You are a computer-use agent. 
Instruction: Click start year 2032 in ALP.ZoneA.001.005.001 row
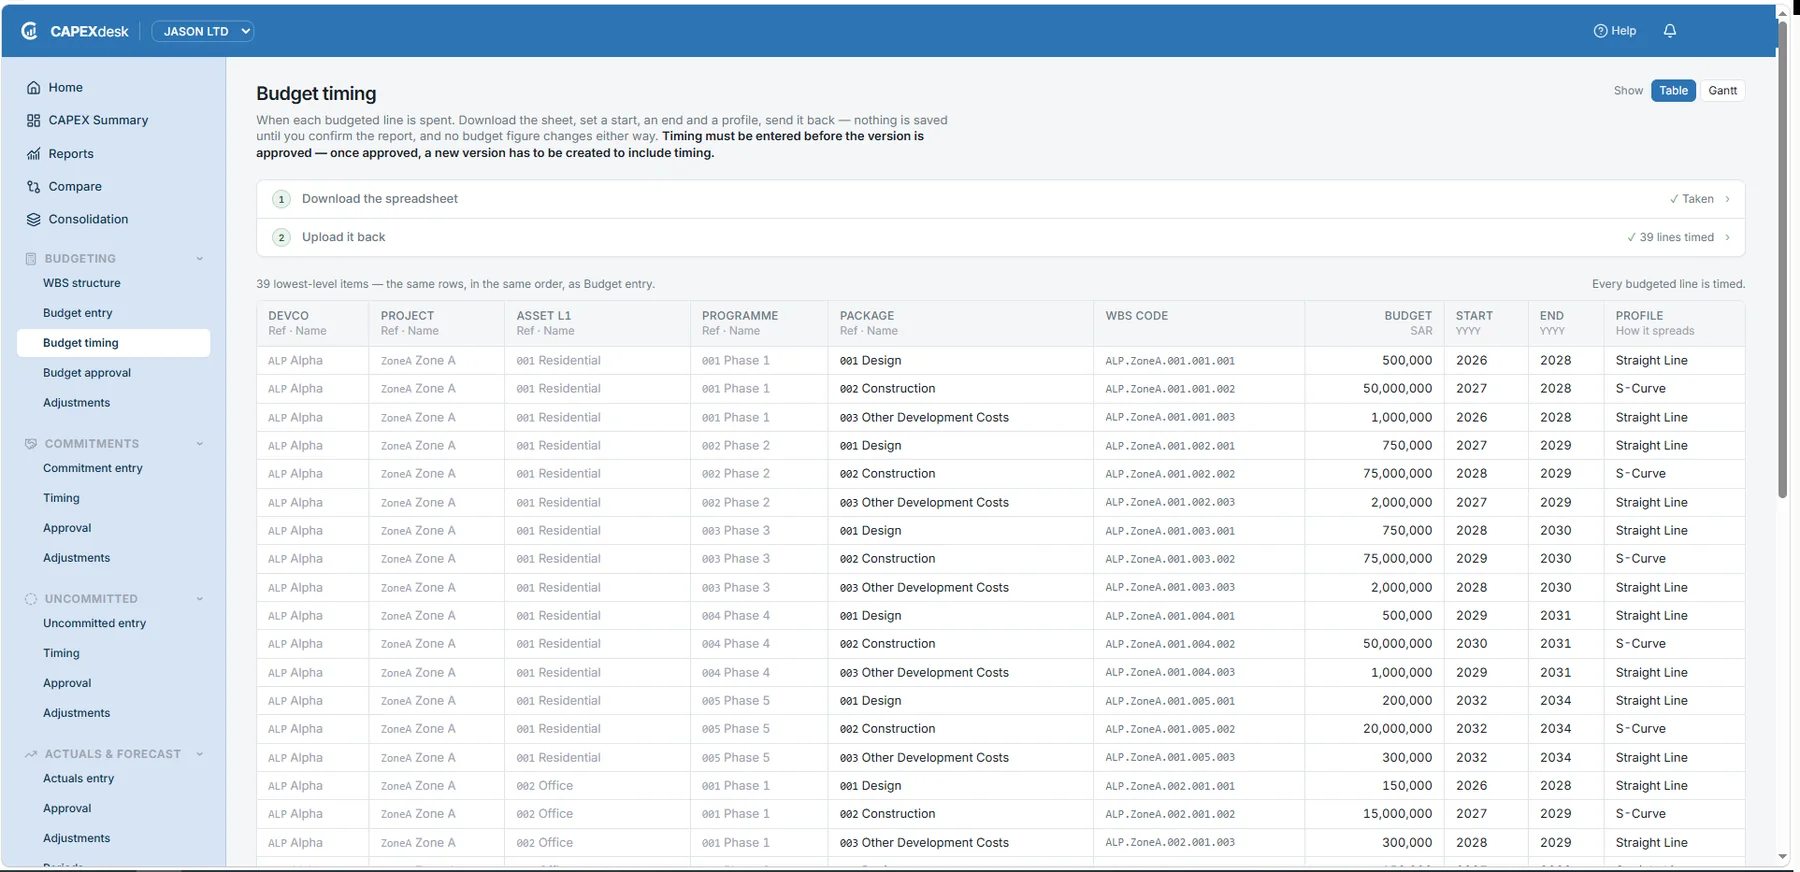(x=1471, y=701)
